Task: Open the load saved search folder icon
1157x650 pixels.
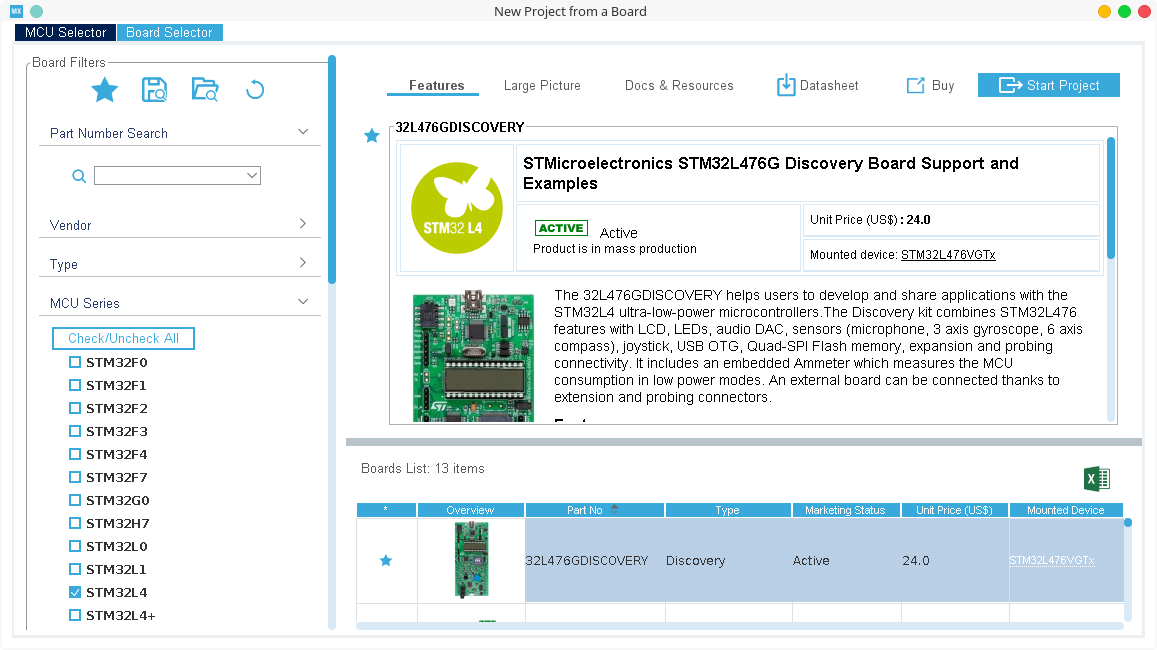Action: pos(205,90)
